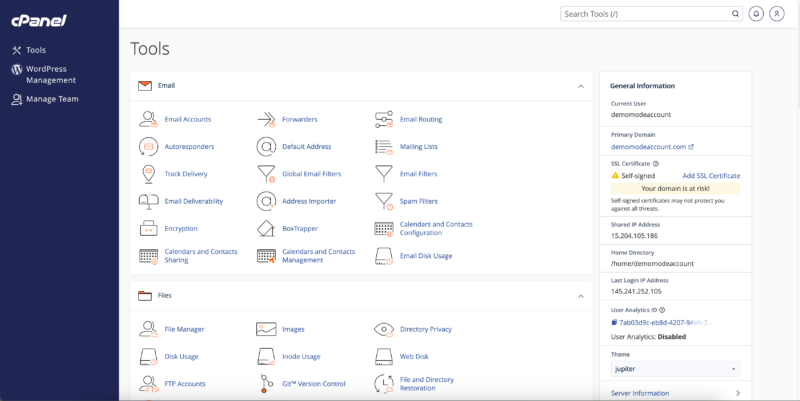
Task: Click the SSL Certificate help icon
Action: coord(656,164)
